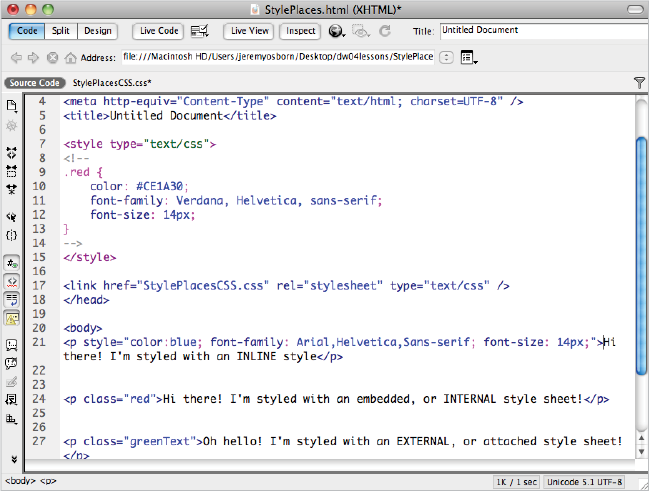Click the '</head>' tag on line 18
This screenshot has height=491, width=653.
[86, 299]
